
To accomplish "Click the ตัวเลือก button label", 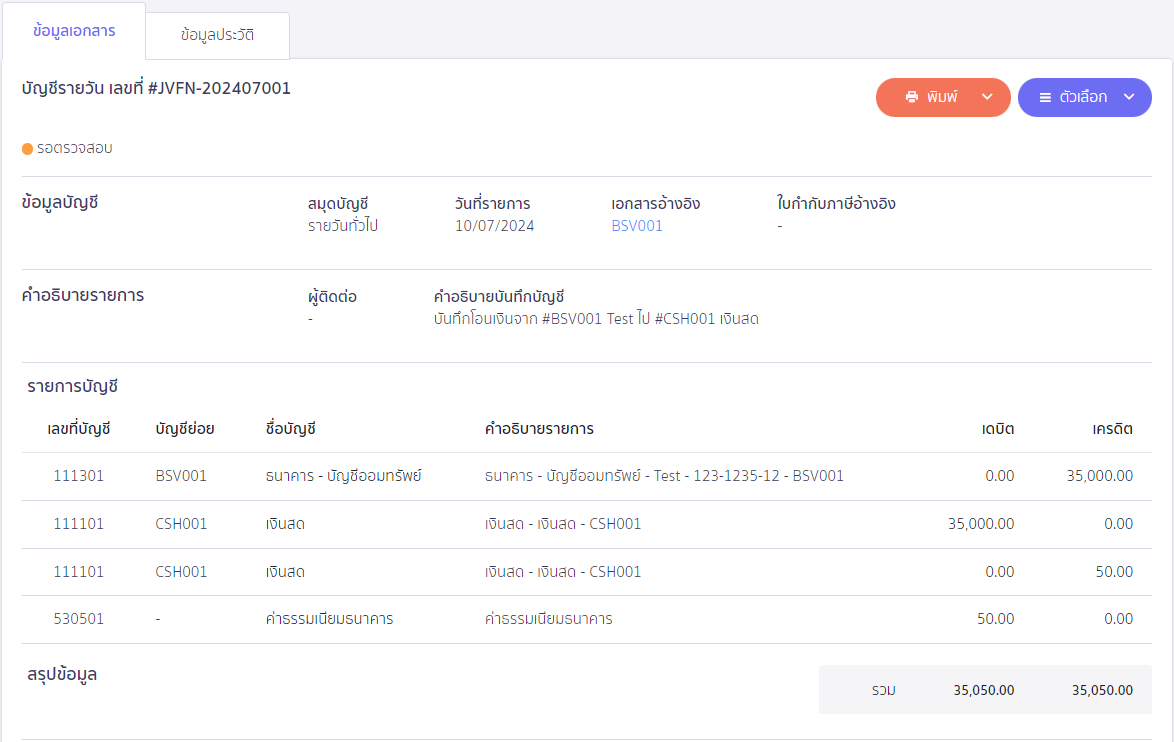I will point(1083,97).
